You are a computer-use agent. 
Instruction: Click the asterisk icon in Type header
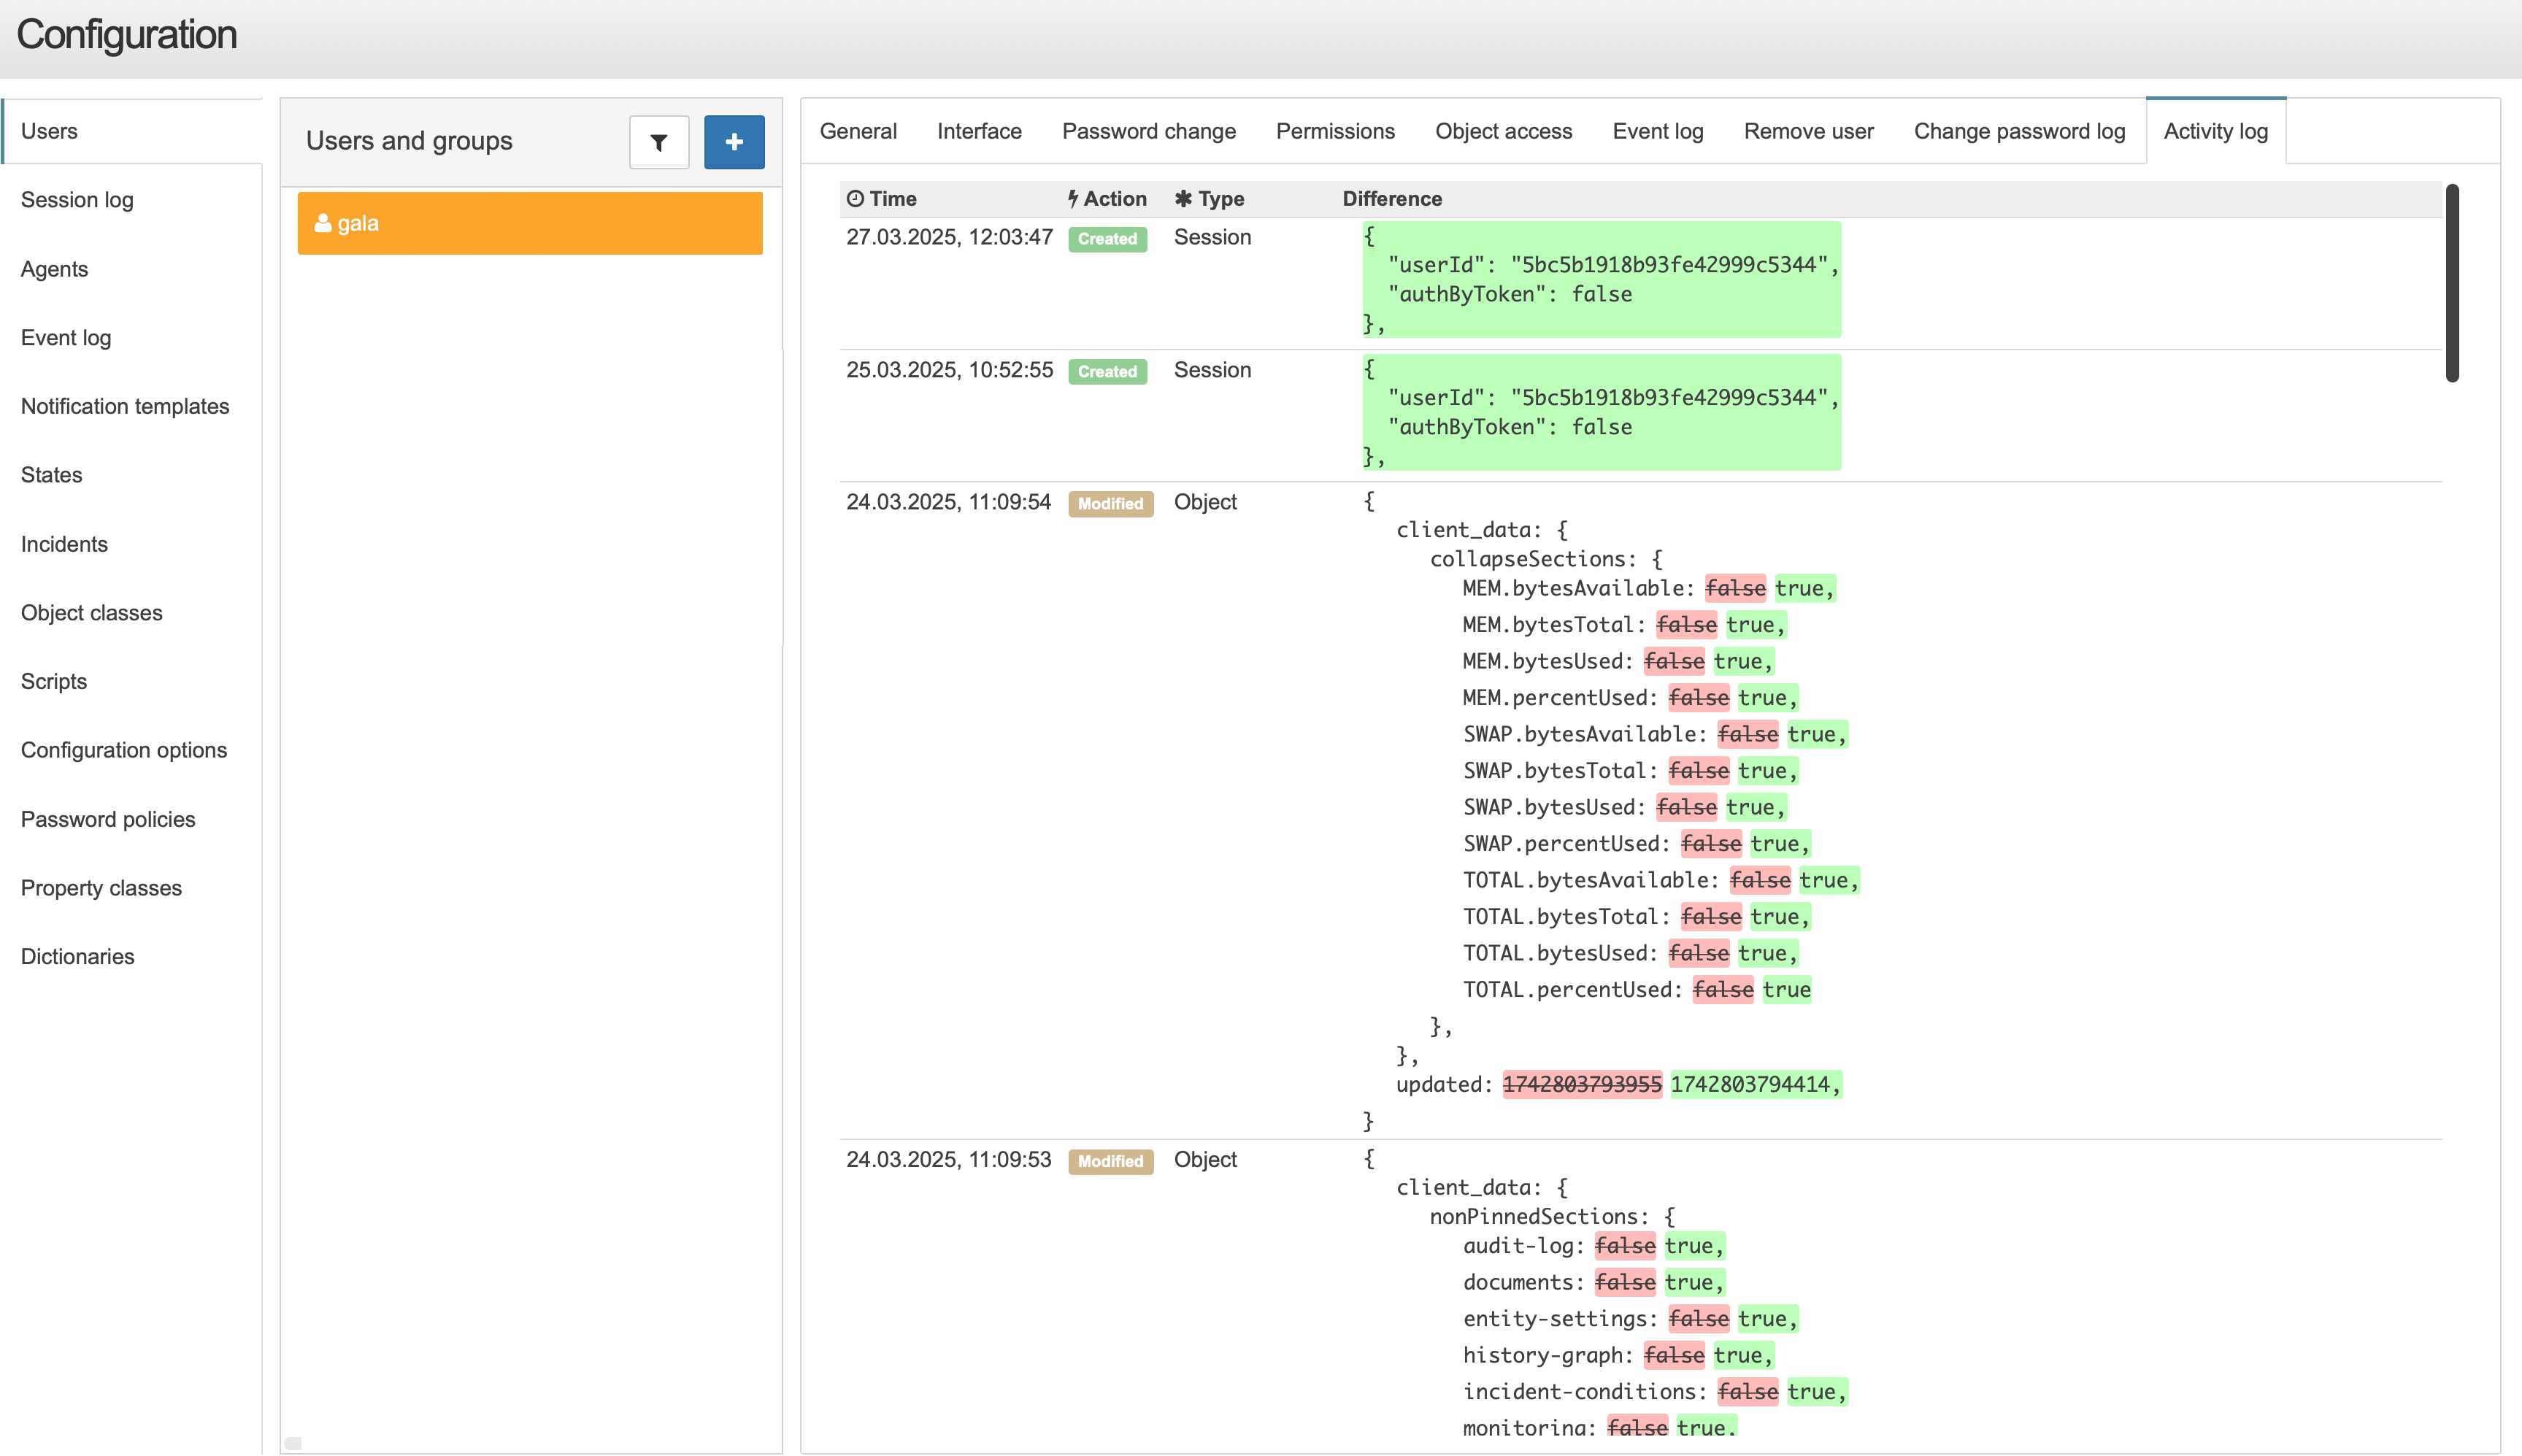(1183, 199)
